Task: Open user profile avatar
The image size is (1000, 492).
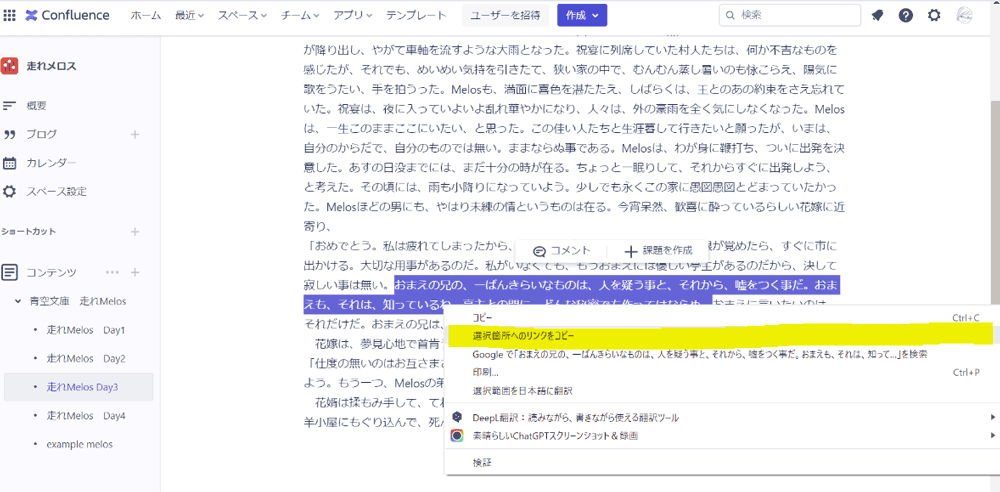Action: click(x=964, y=15)
